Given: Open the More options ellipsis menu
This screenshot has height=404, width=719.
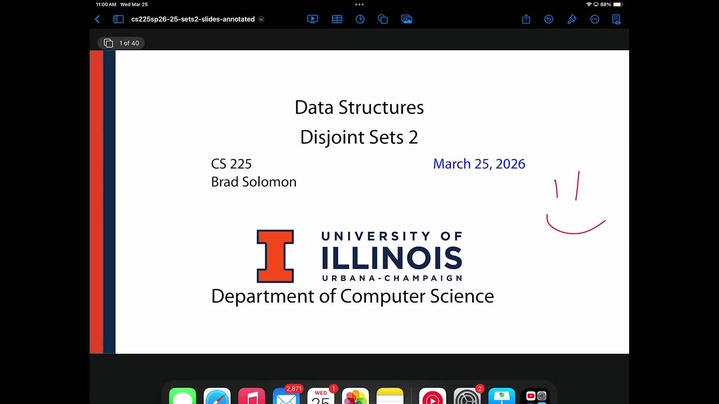Looking at the screenshot, I should (x=595, y=19).
